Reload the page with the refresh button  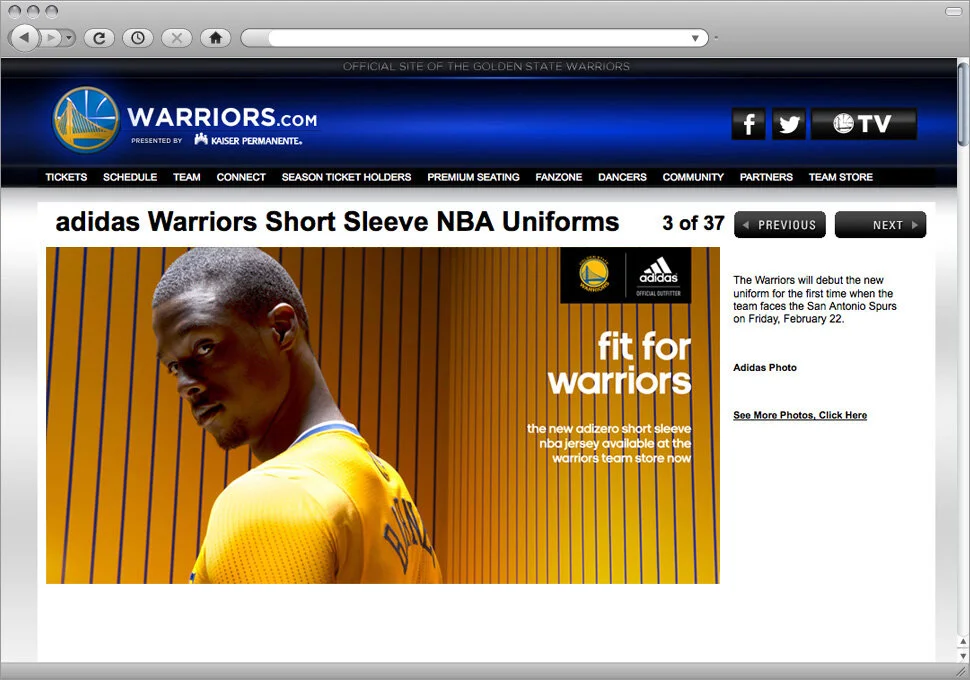99,38
